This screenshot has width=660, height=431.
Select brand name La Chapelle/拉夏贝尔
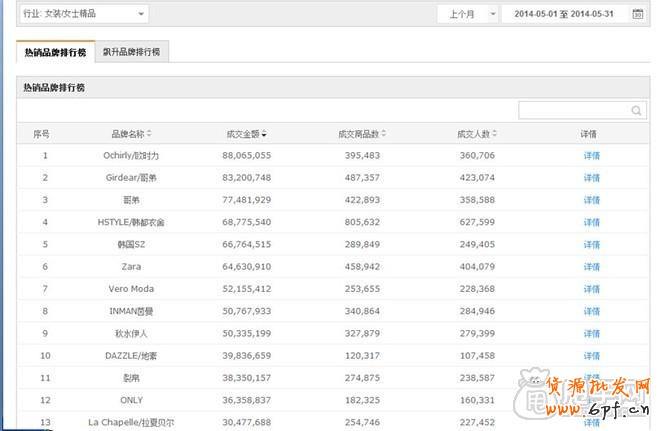[x=131, y=423]
